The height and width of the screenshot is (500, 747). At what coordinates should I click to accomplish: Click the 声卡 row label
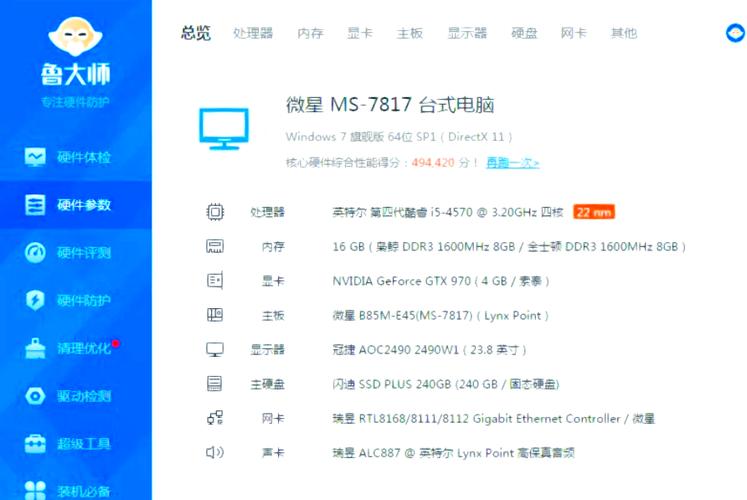pos(273,453)
